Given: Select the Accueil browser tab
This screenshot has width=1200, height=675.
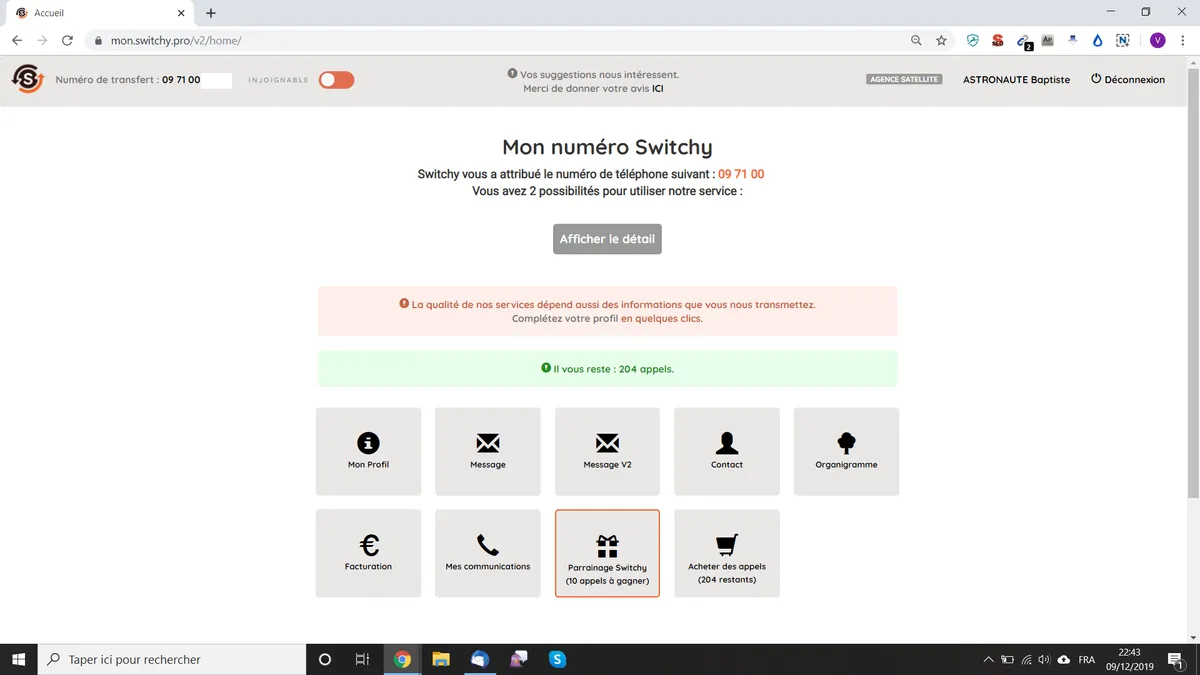Looking at the screenshot, I should 97,13.
